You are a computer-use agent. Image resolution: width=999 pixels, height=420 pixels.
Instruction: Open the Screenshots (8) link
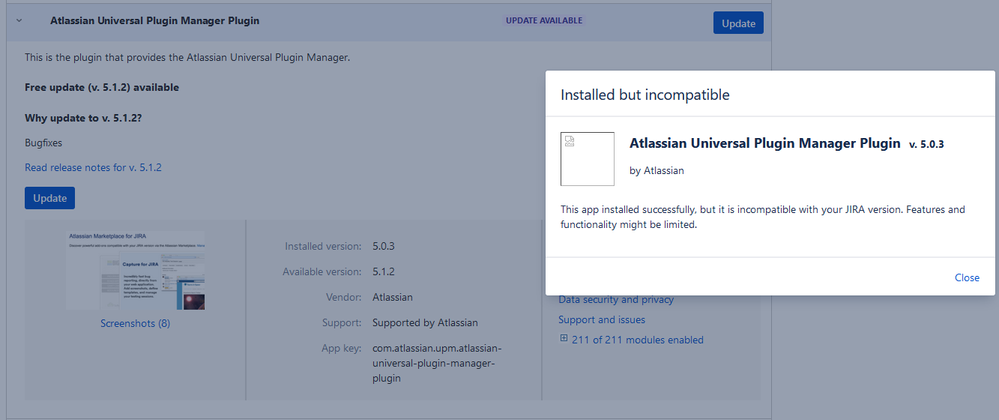coord(135,323)
